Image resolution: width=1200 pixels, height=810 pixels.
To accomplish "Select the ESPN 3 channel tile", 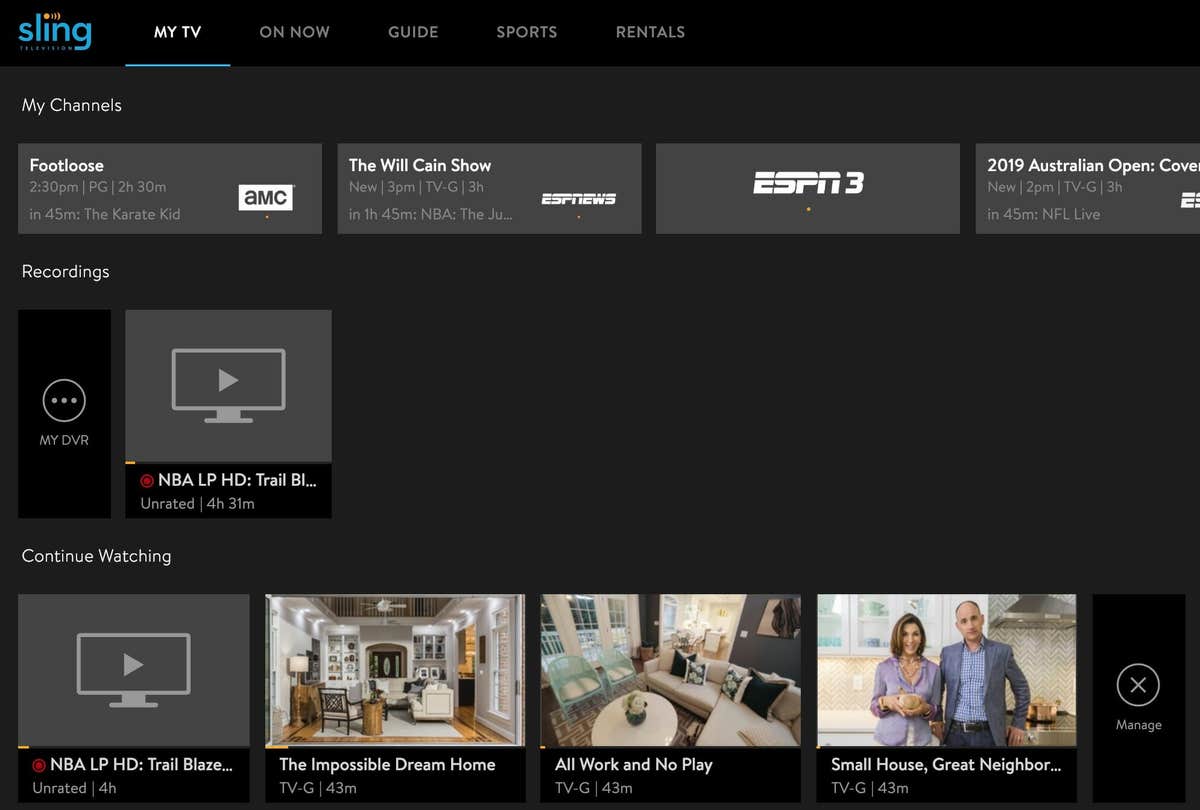I will click(x=807, y=188).
